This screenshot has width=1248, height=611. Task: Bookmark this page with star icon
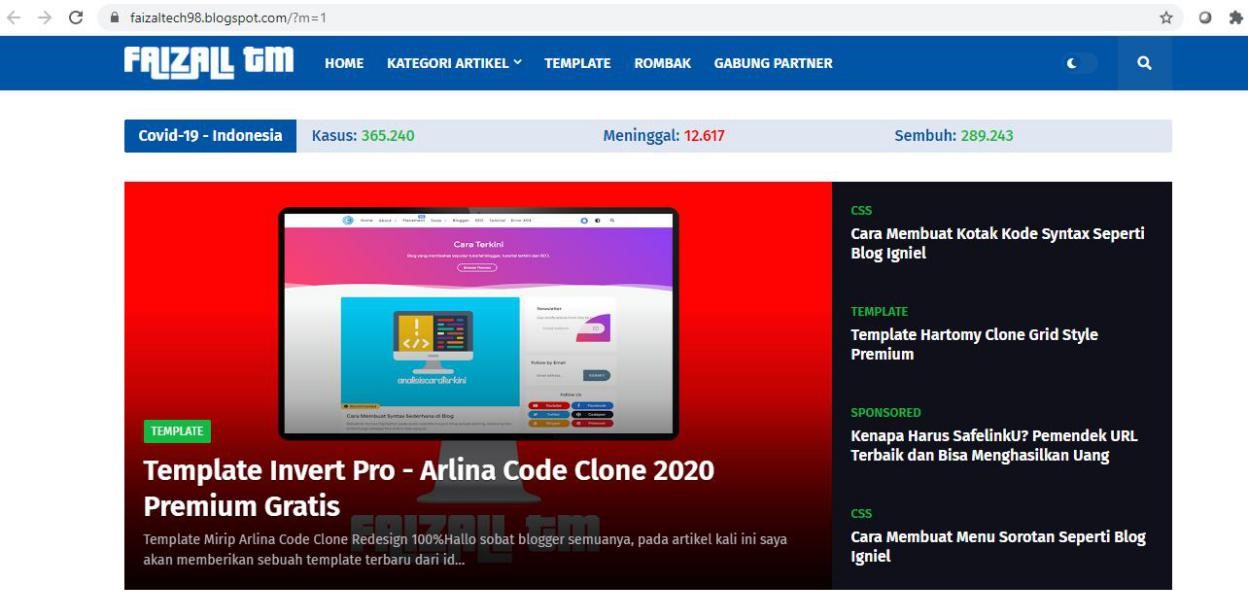click(1166, 17)
